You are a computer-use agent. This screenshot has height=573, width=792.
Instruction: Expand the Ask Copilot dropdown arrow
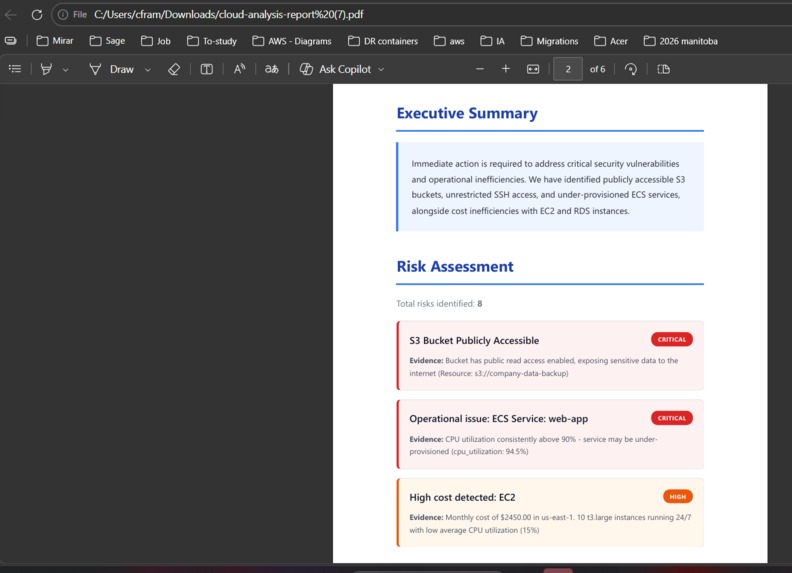[x=381, y=70]
